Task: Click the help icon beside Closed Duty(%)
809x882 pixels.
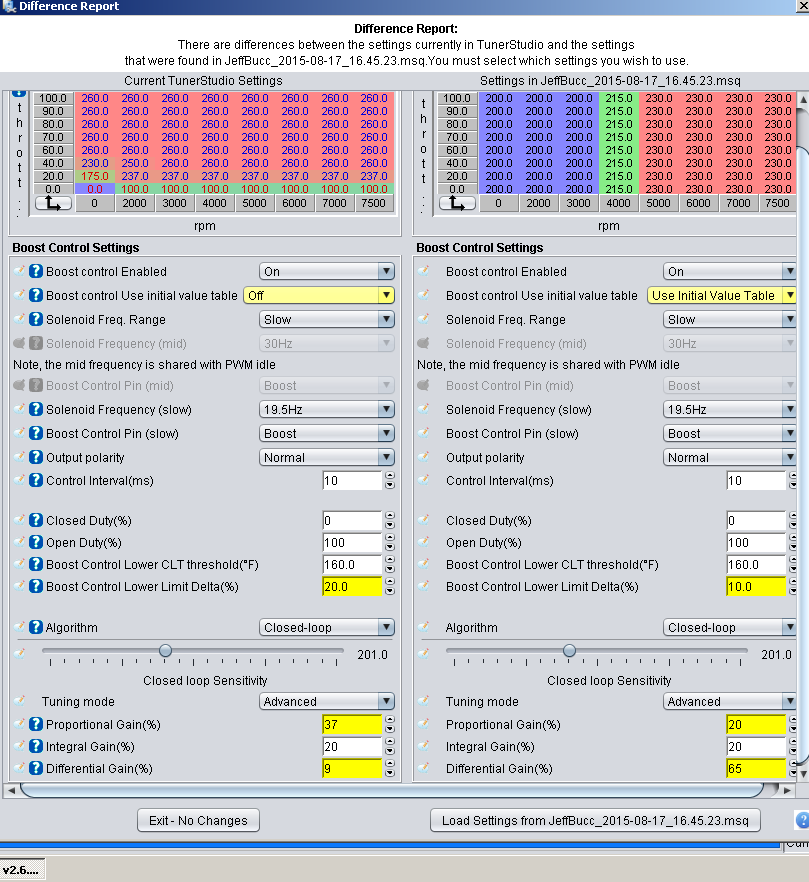Action: pos(36,520)
